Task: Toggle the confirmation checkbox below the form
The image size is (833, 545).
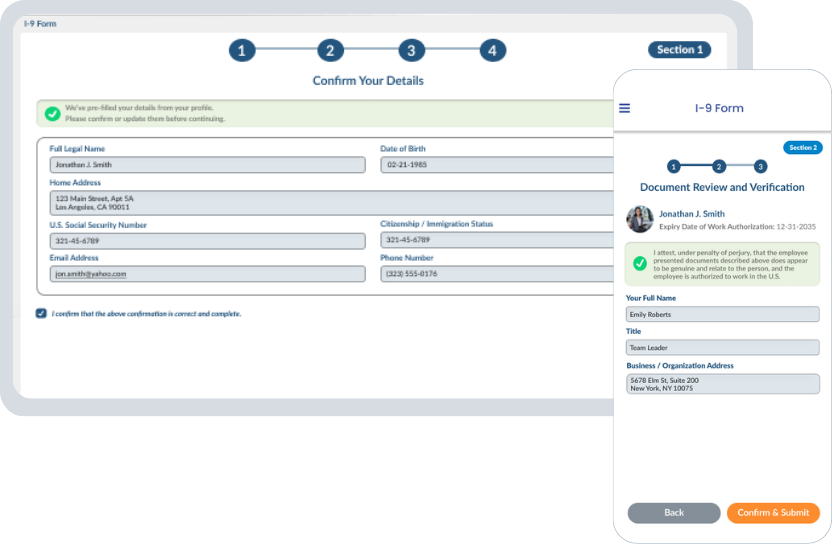Action: click(41, 313)
